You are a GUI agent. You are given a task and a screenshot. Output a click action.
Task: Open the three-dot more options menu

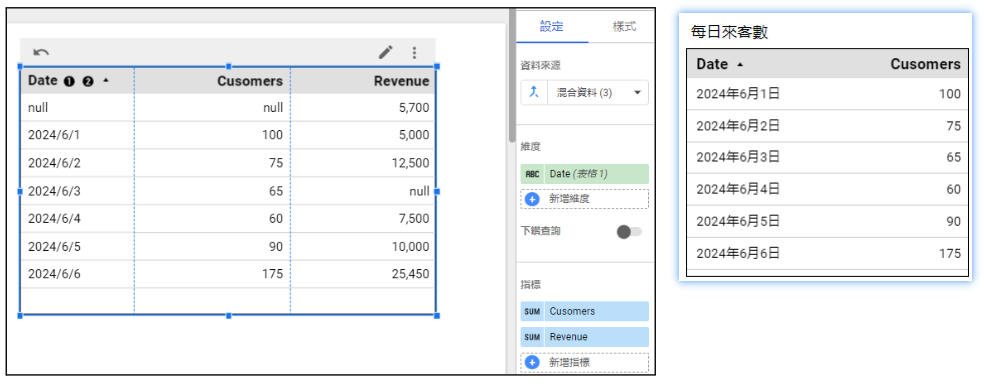point(414,53)
